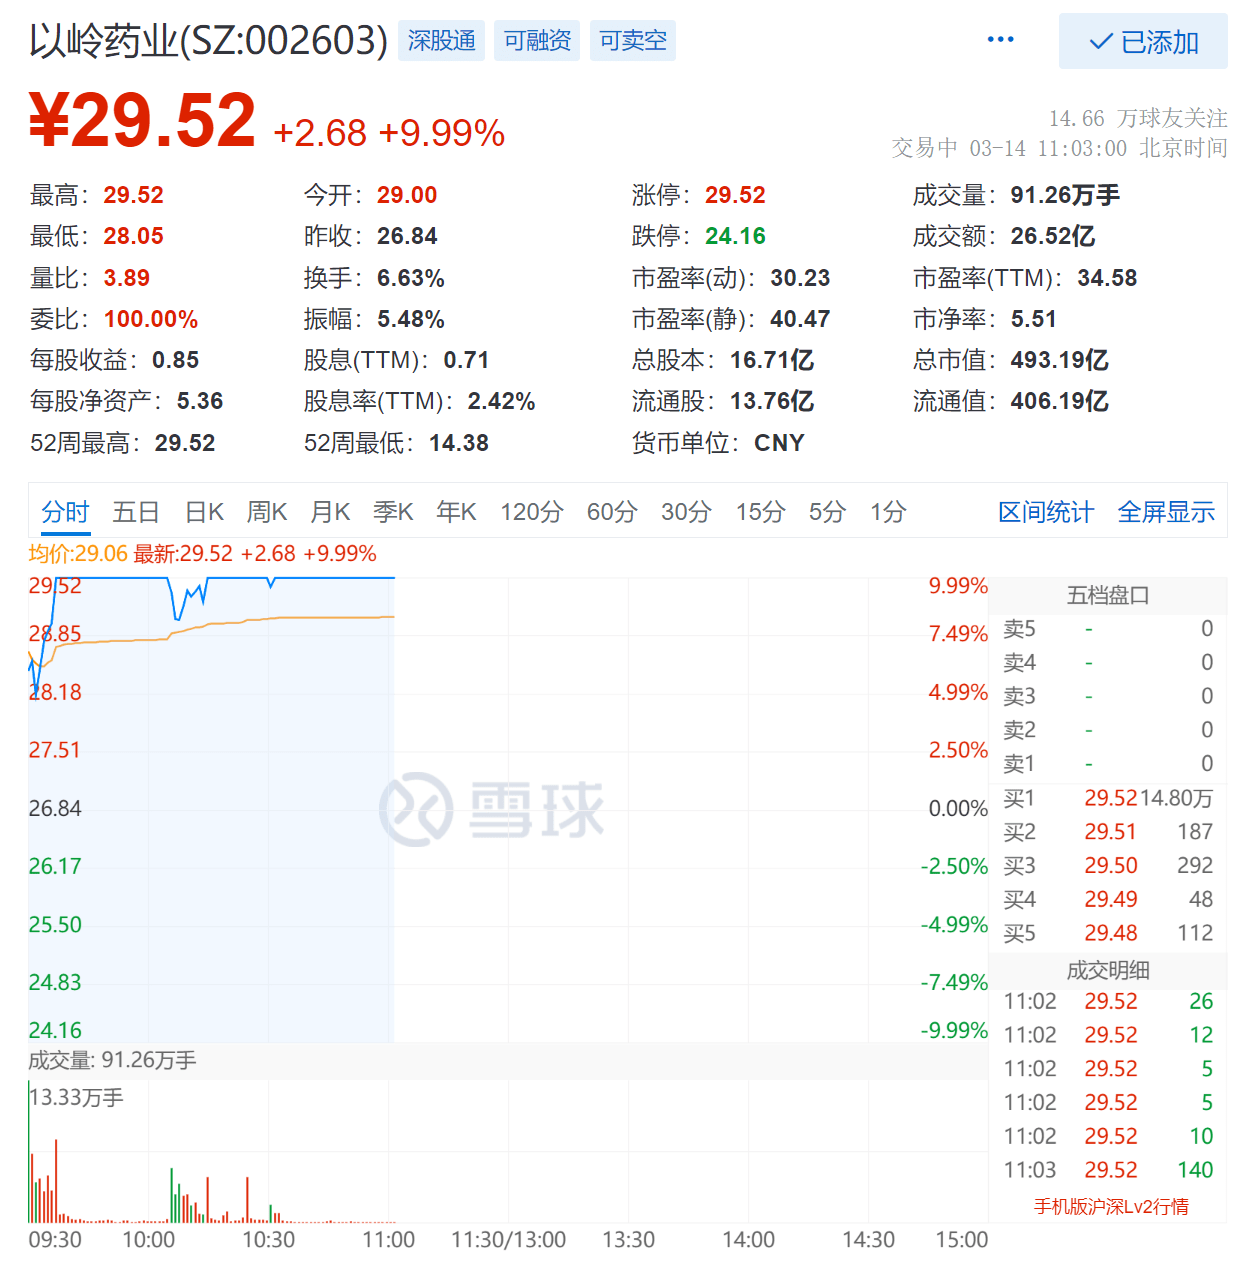Click the 区间统计 link
The image size is (1249, 1275).
(1045, 511)
